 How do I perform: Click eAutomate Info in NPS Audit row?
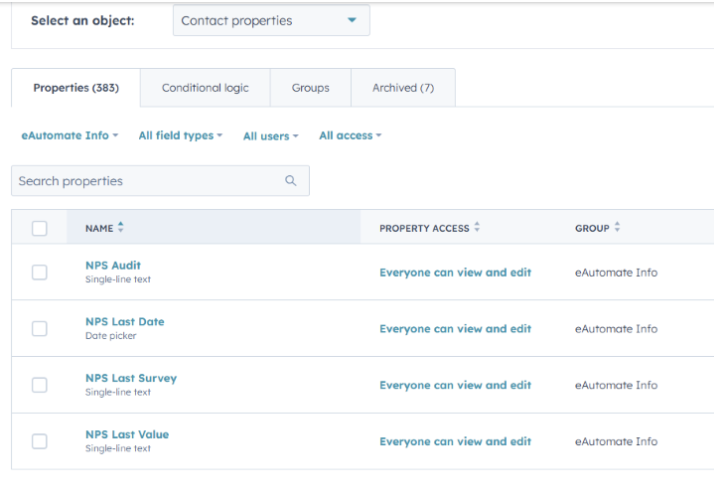(616, 272)
